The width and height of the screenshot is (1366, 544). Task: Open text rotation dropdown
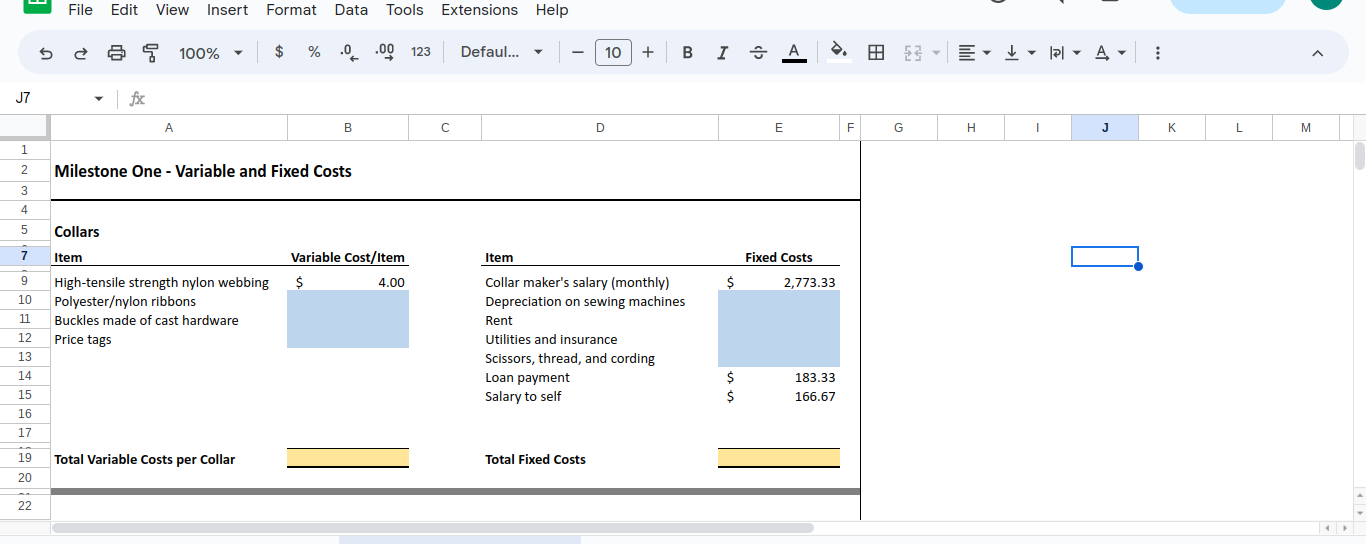click(x=1110, y=52)
